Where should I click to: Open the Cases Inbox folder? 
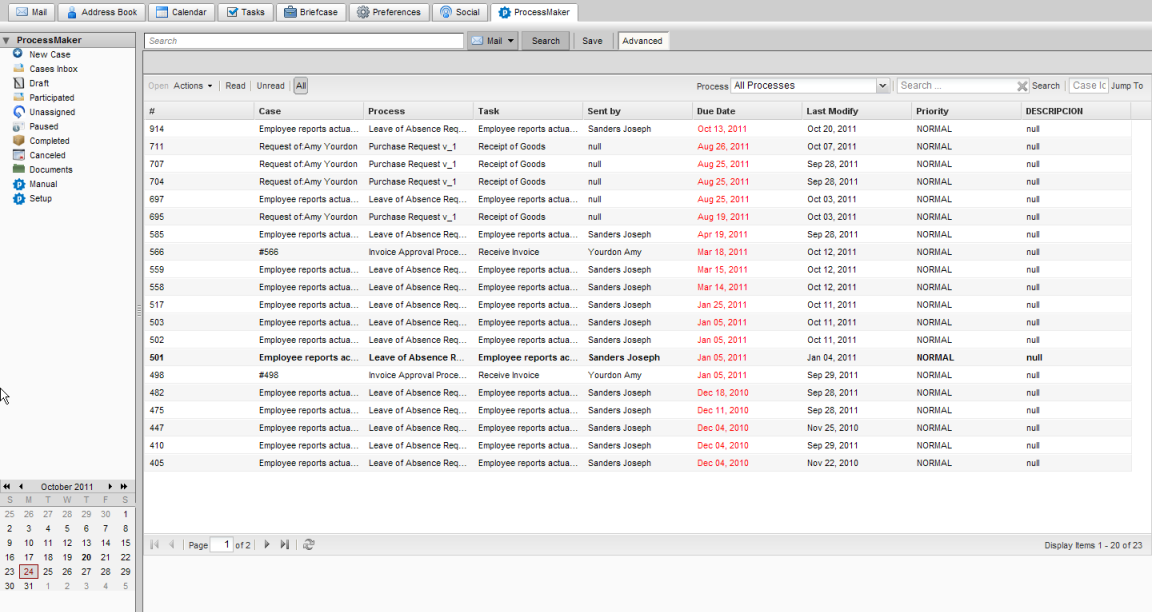click(x=52, y=69)
